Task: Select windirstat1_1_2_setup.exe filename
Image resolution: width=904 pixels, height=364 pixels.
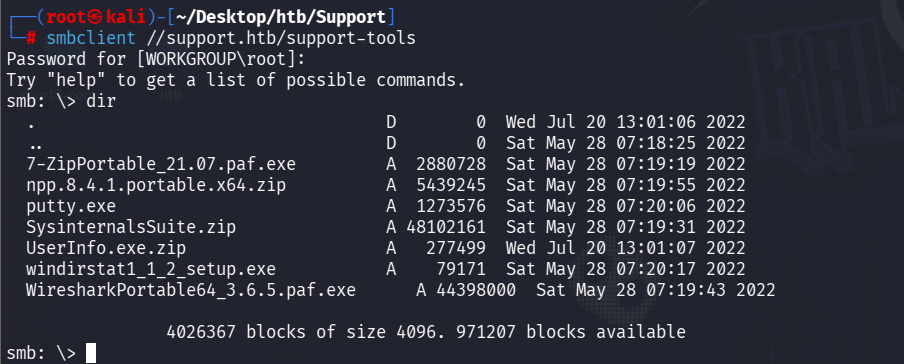Action: (x=150, y=269)
